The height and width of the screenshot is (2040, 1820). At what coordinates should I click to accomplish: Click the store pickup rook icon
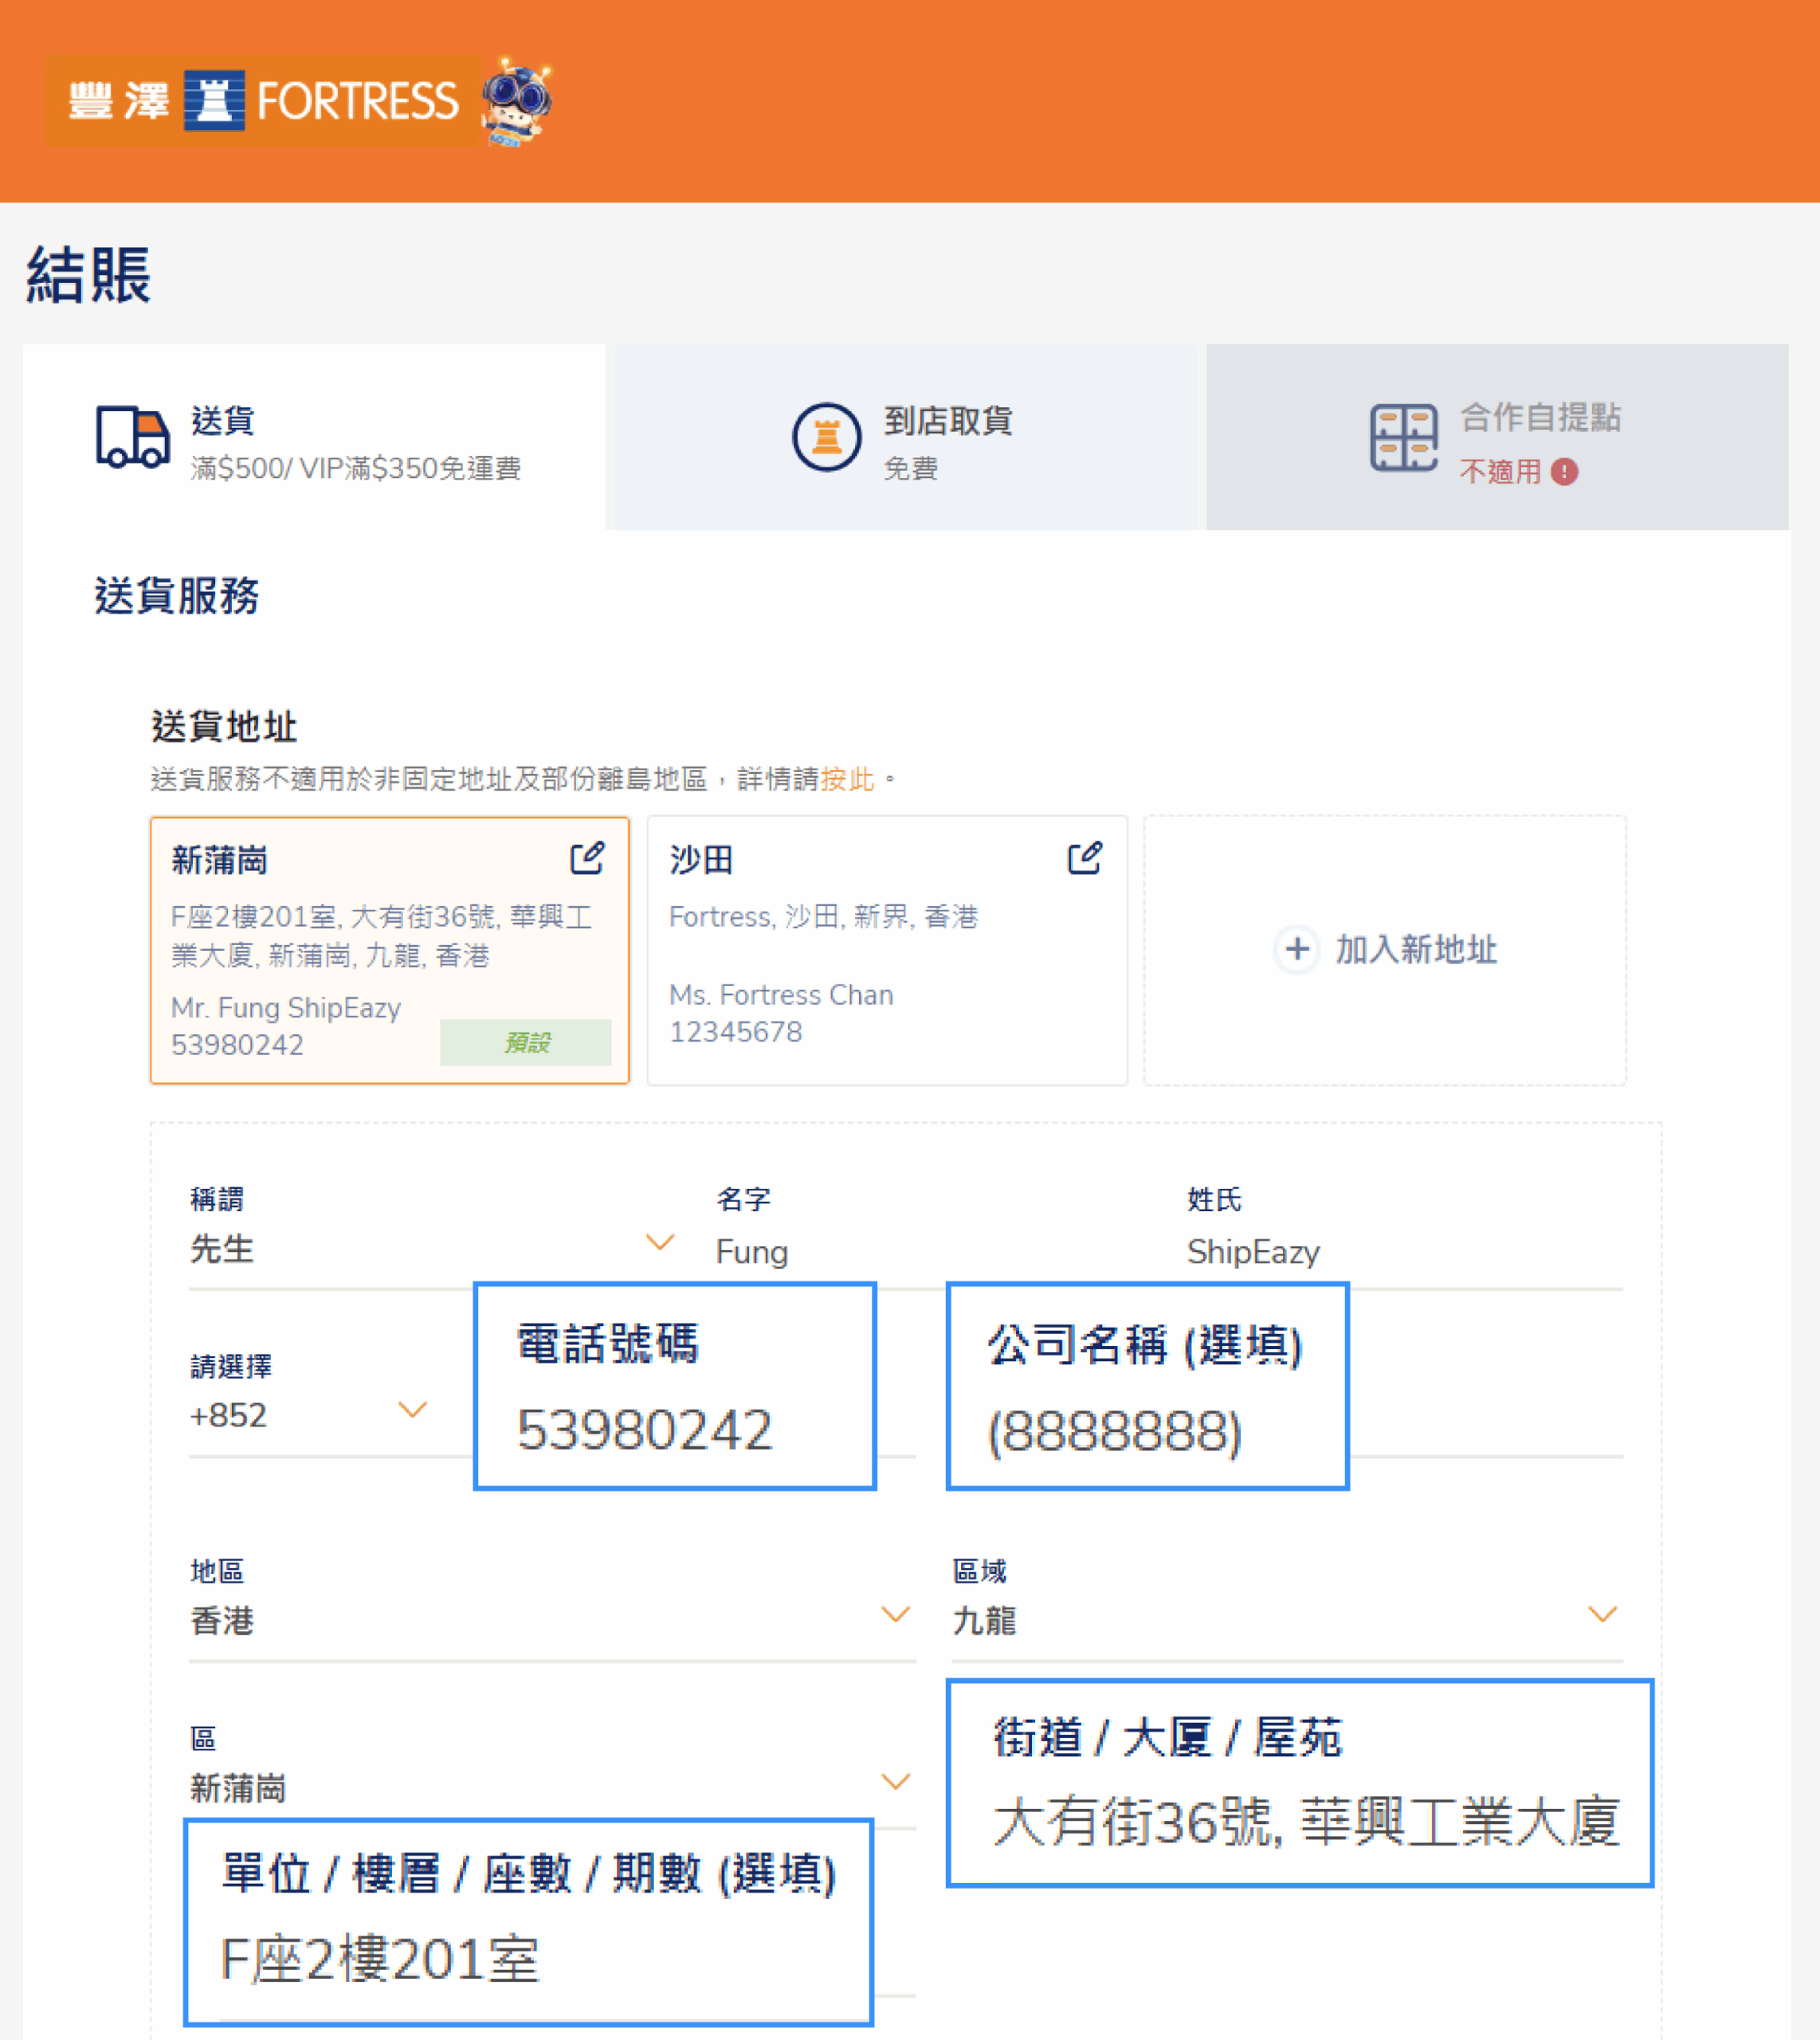(x=826, y=437)
